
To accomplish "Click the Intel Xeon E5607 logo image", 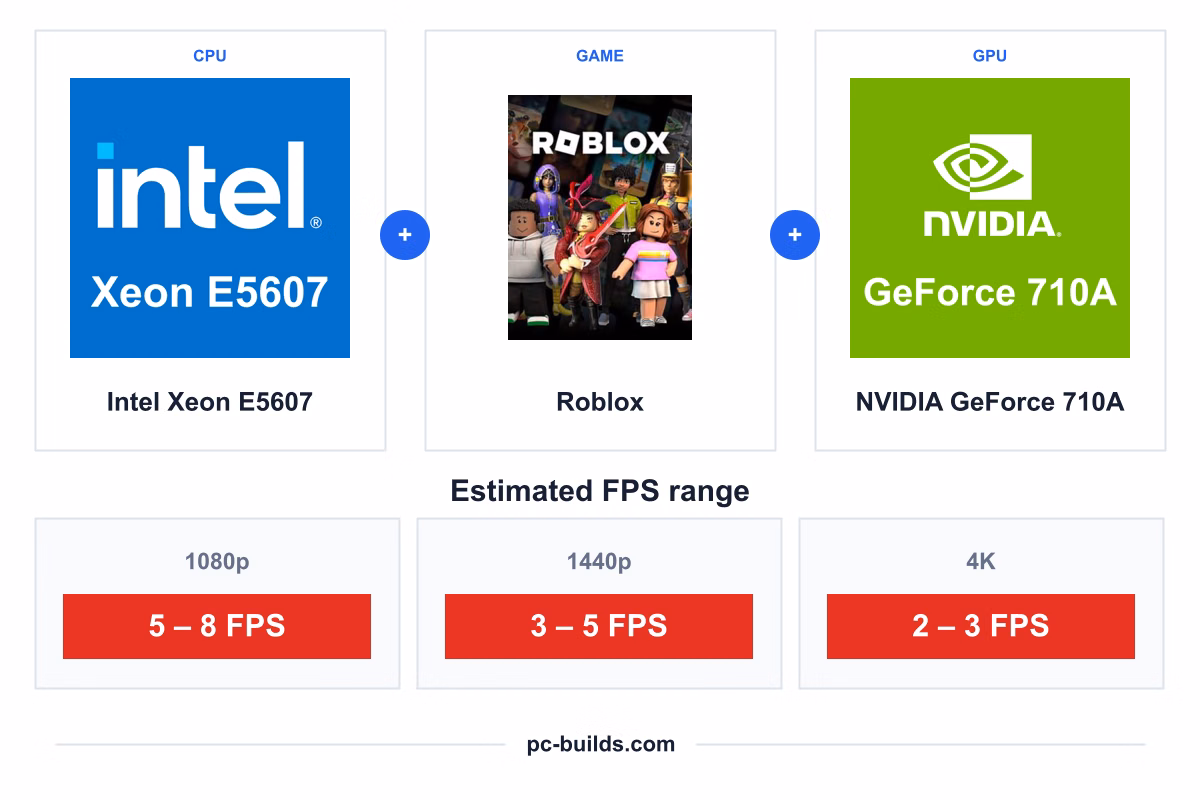I will [x=210, y=218].
